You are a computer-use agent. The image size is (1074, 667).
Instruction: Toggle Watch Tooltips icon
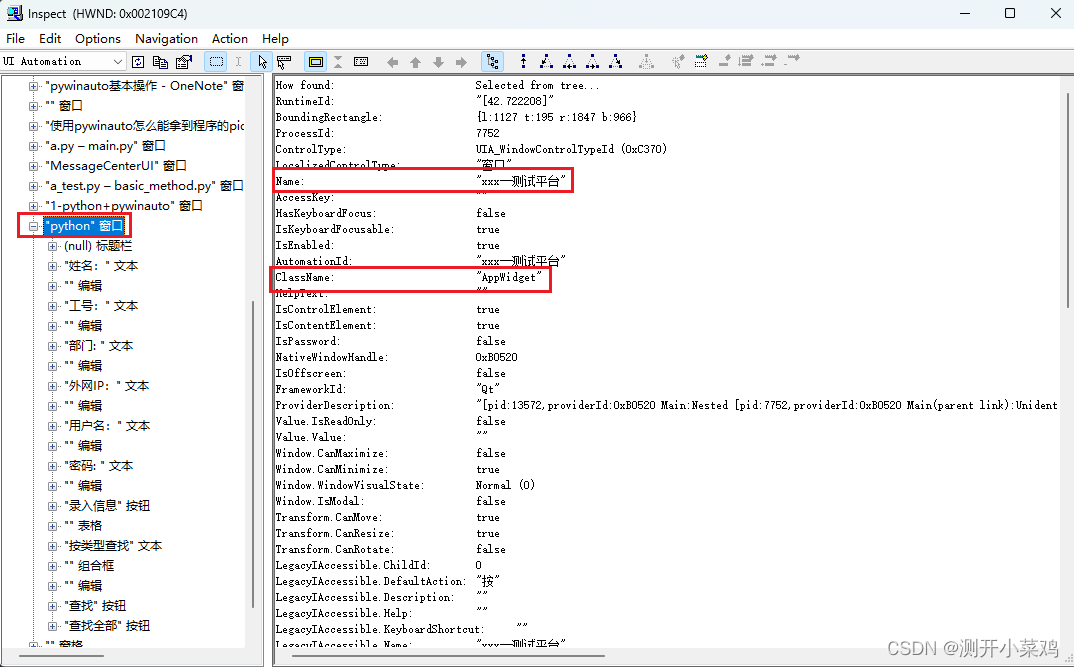click(x=284, y=62)
